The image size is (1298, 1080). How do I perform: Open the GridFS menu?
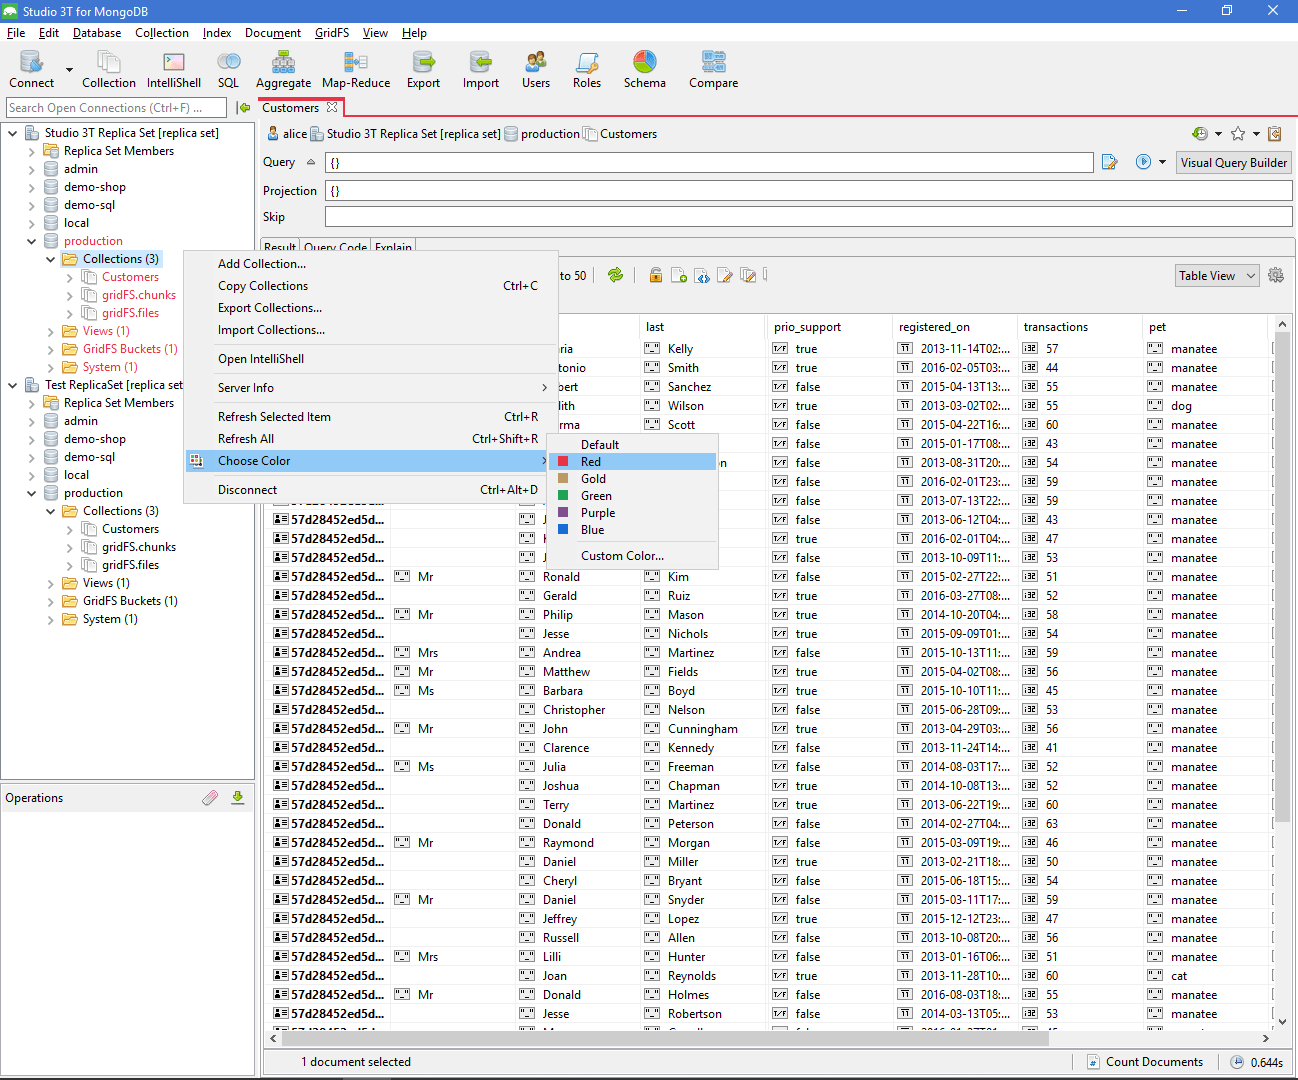coord(331,32)
